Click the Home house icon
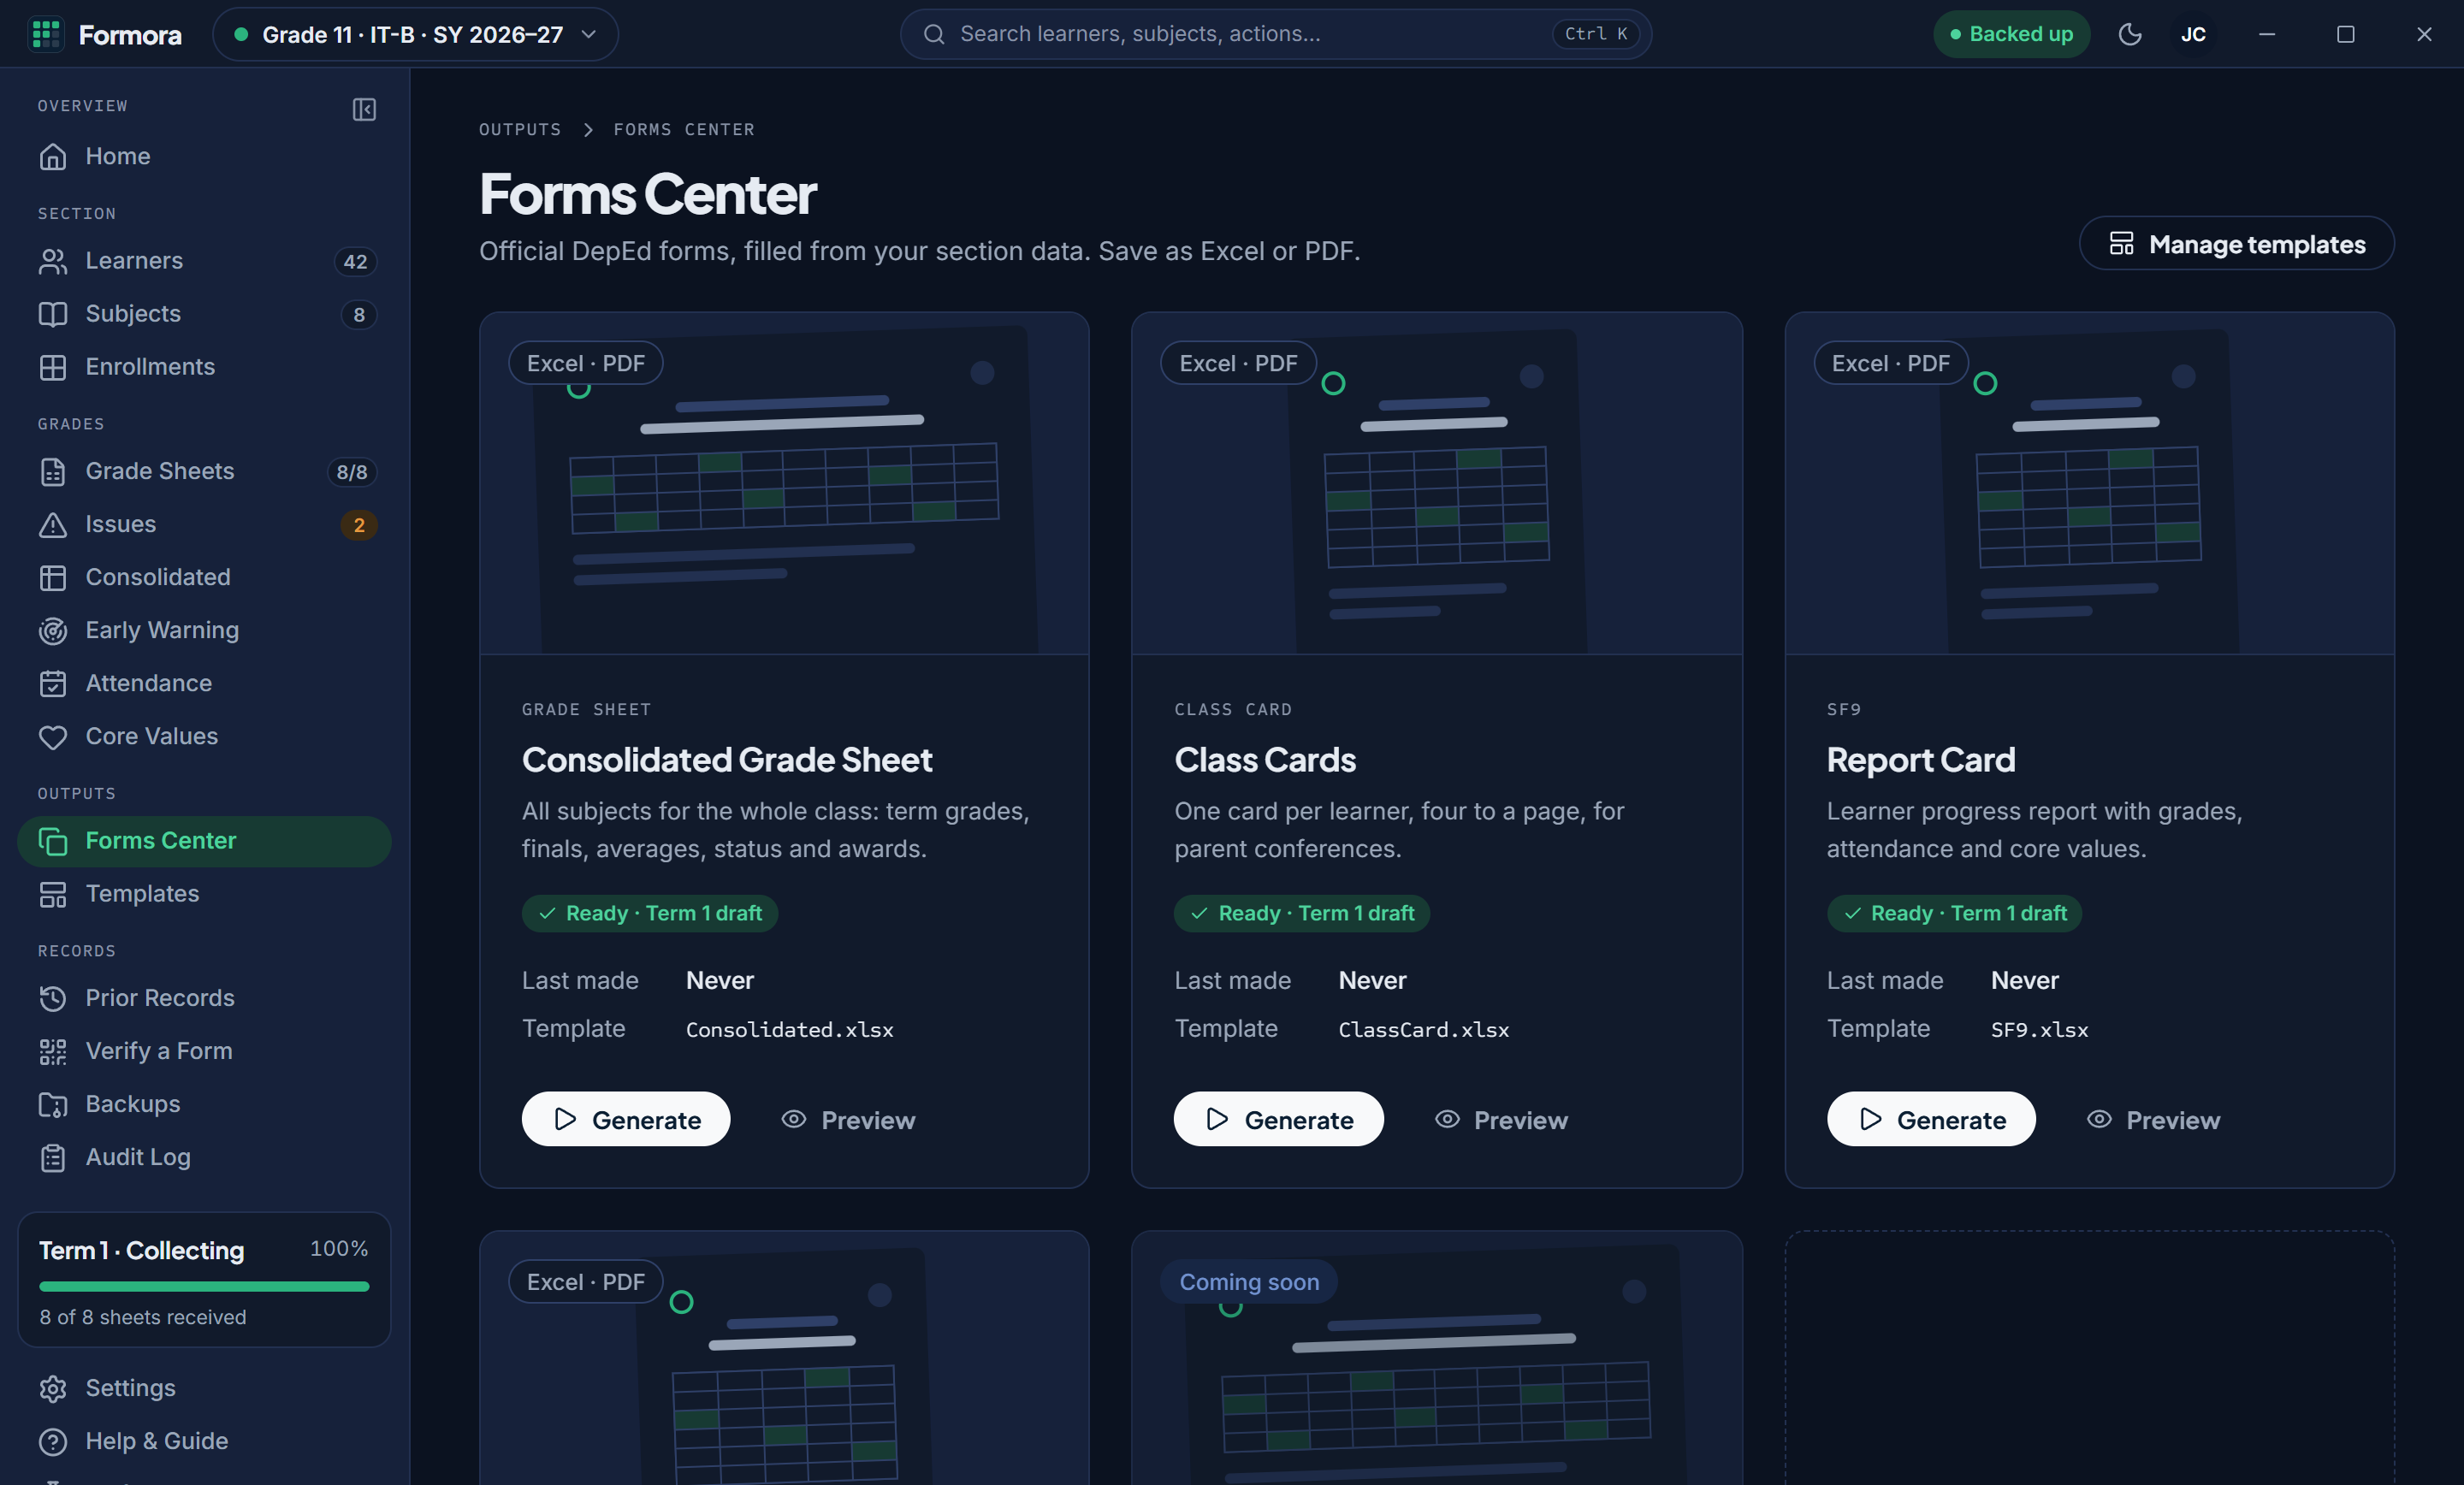This screenshot has height=1485, width=2464. (52, 157)
